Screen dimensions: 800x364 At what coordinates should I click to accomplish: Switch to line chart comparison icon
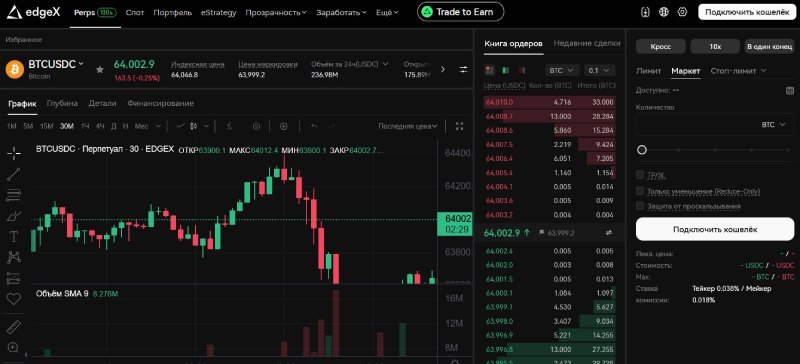pyautogui.click(x=181, y=126)
